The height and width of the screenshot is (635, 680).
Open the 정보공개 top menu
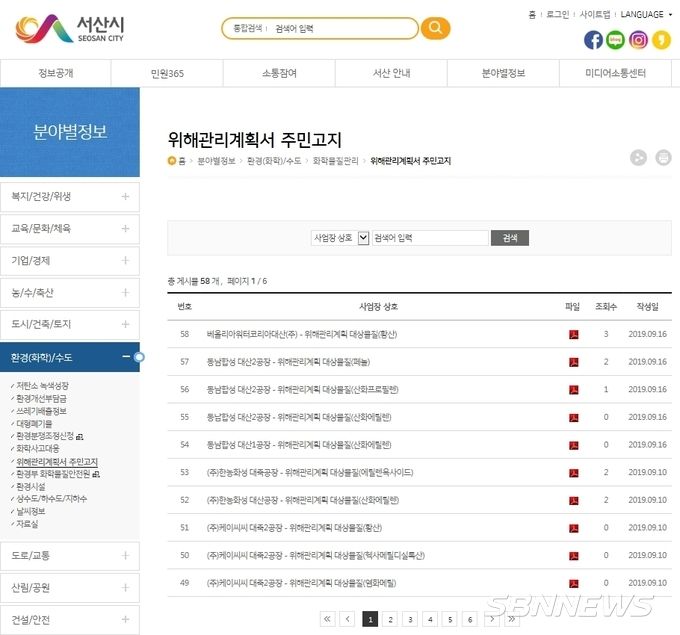coord(56,73)
